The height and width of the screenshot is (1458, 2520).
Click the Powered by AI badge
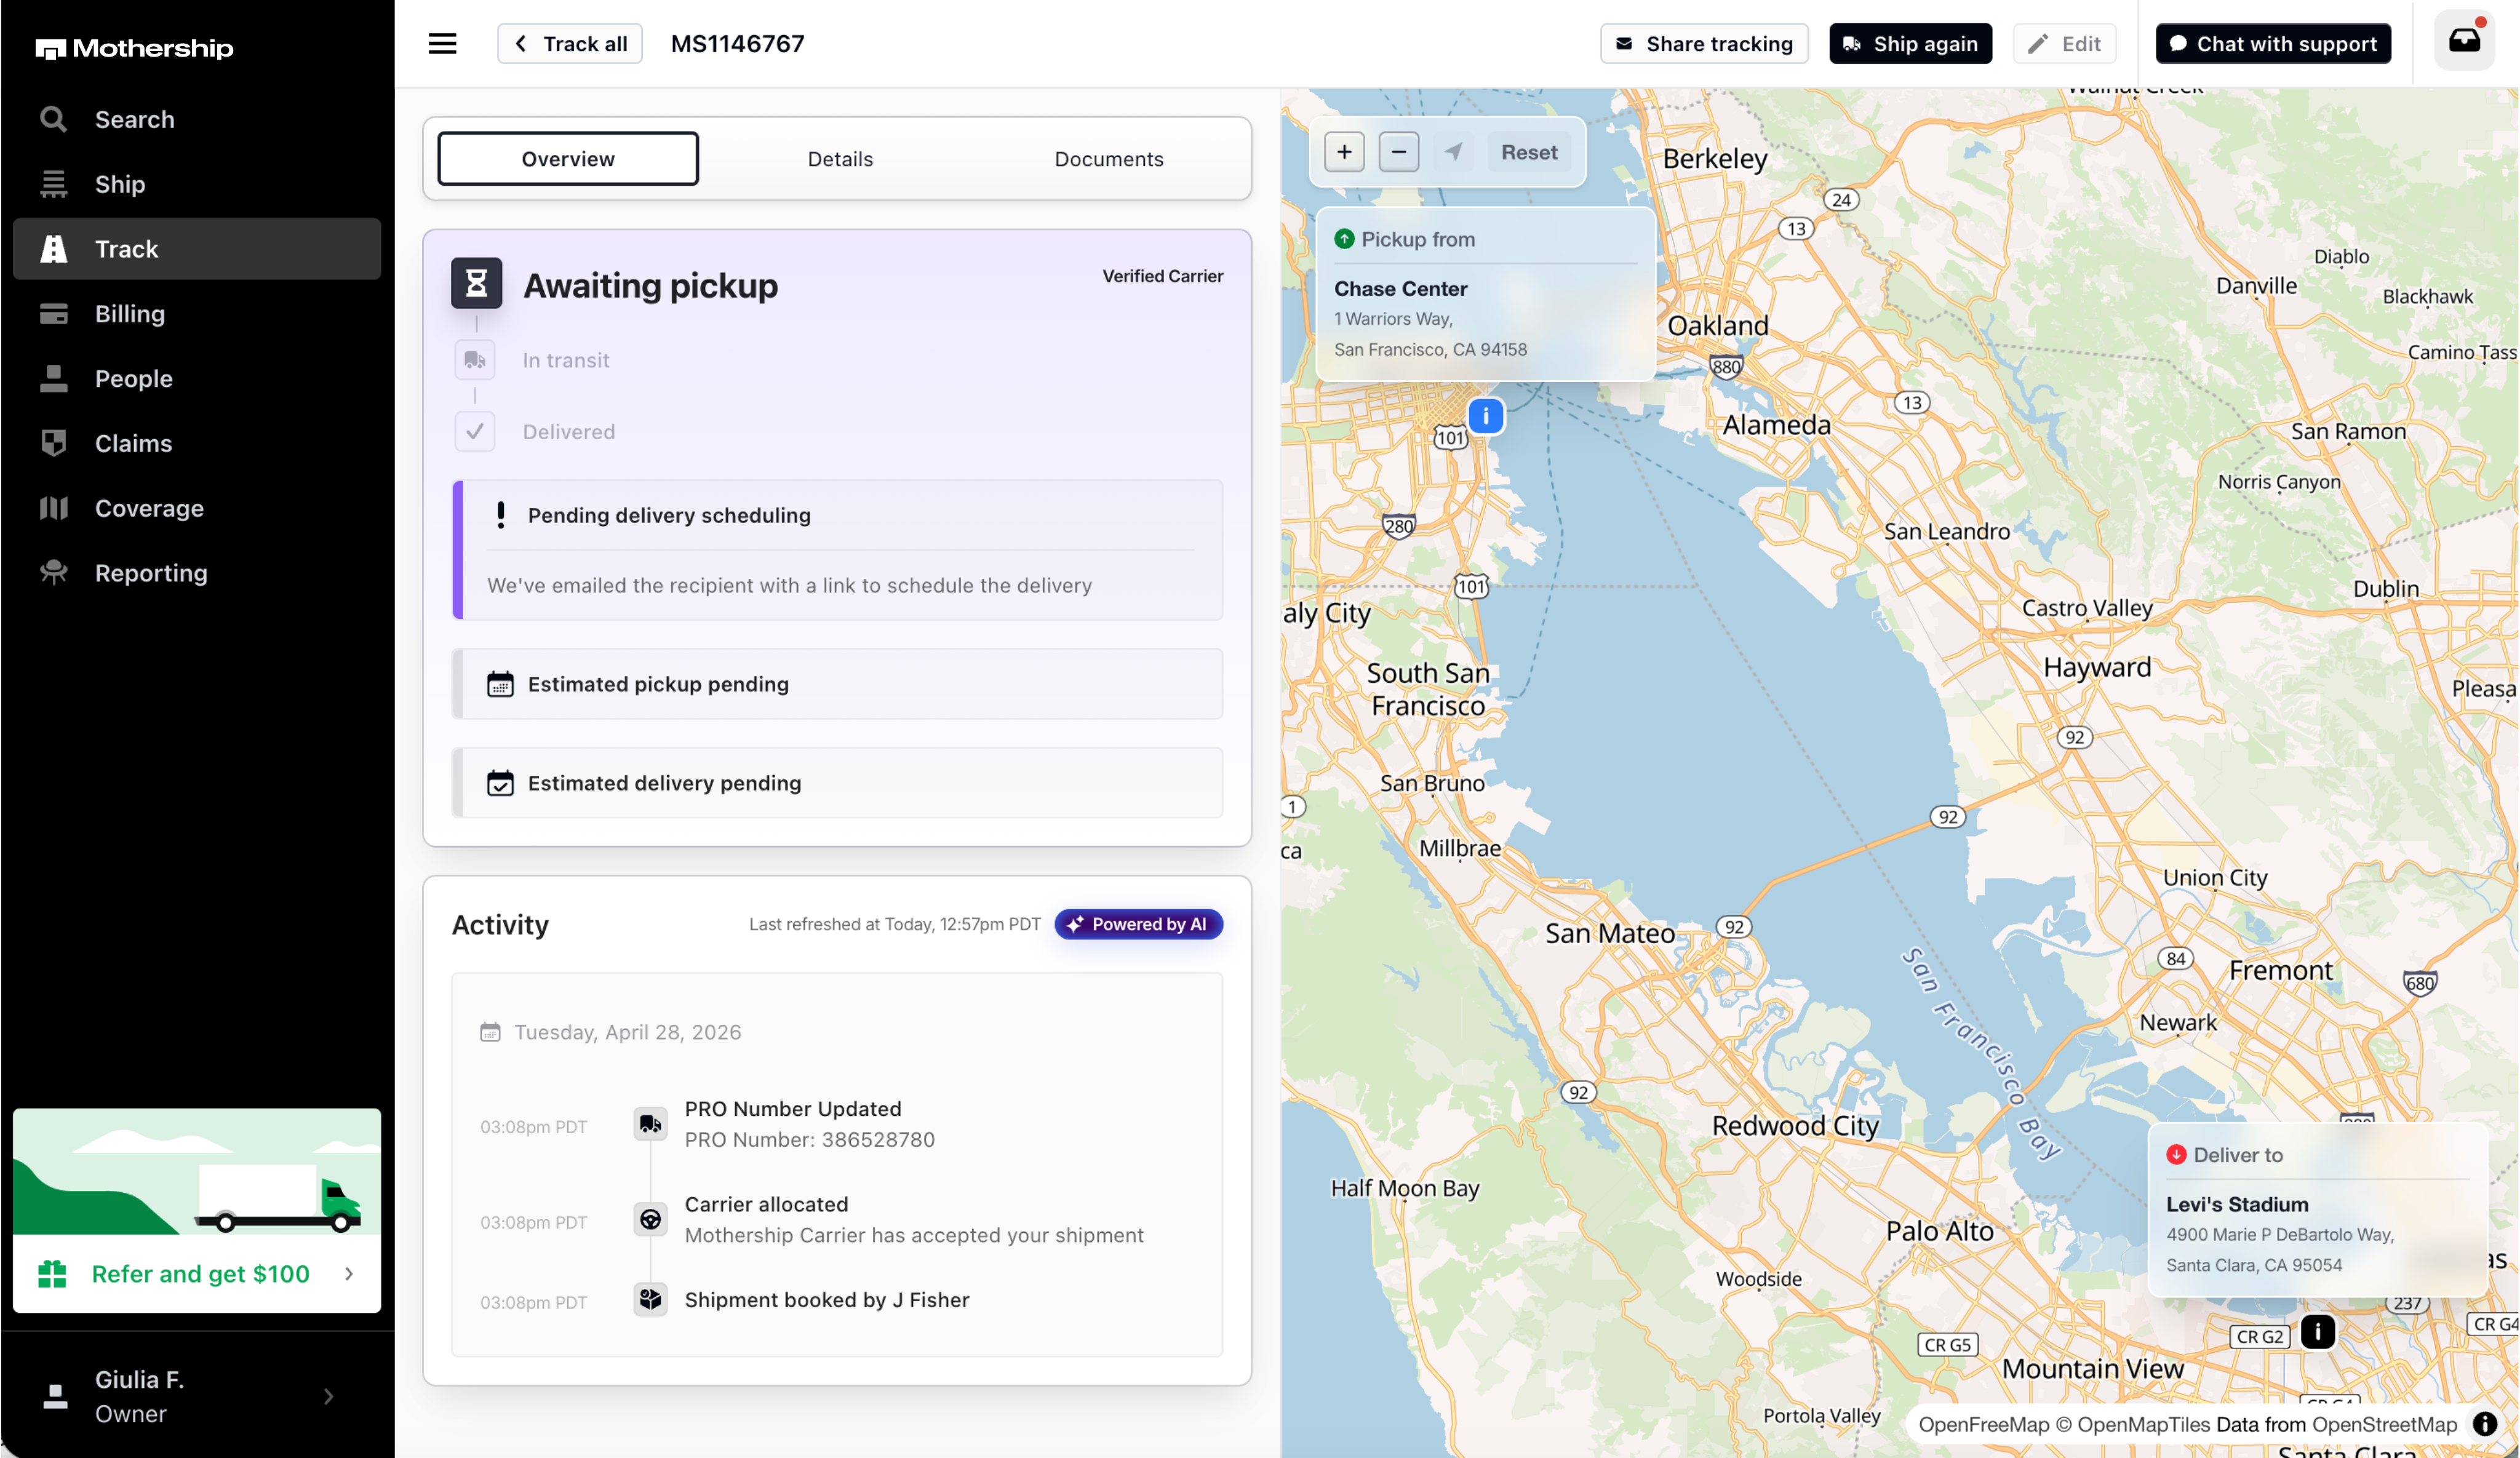[1138, 924]
